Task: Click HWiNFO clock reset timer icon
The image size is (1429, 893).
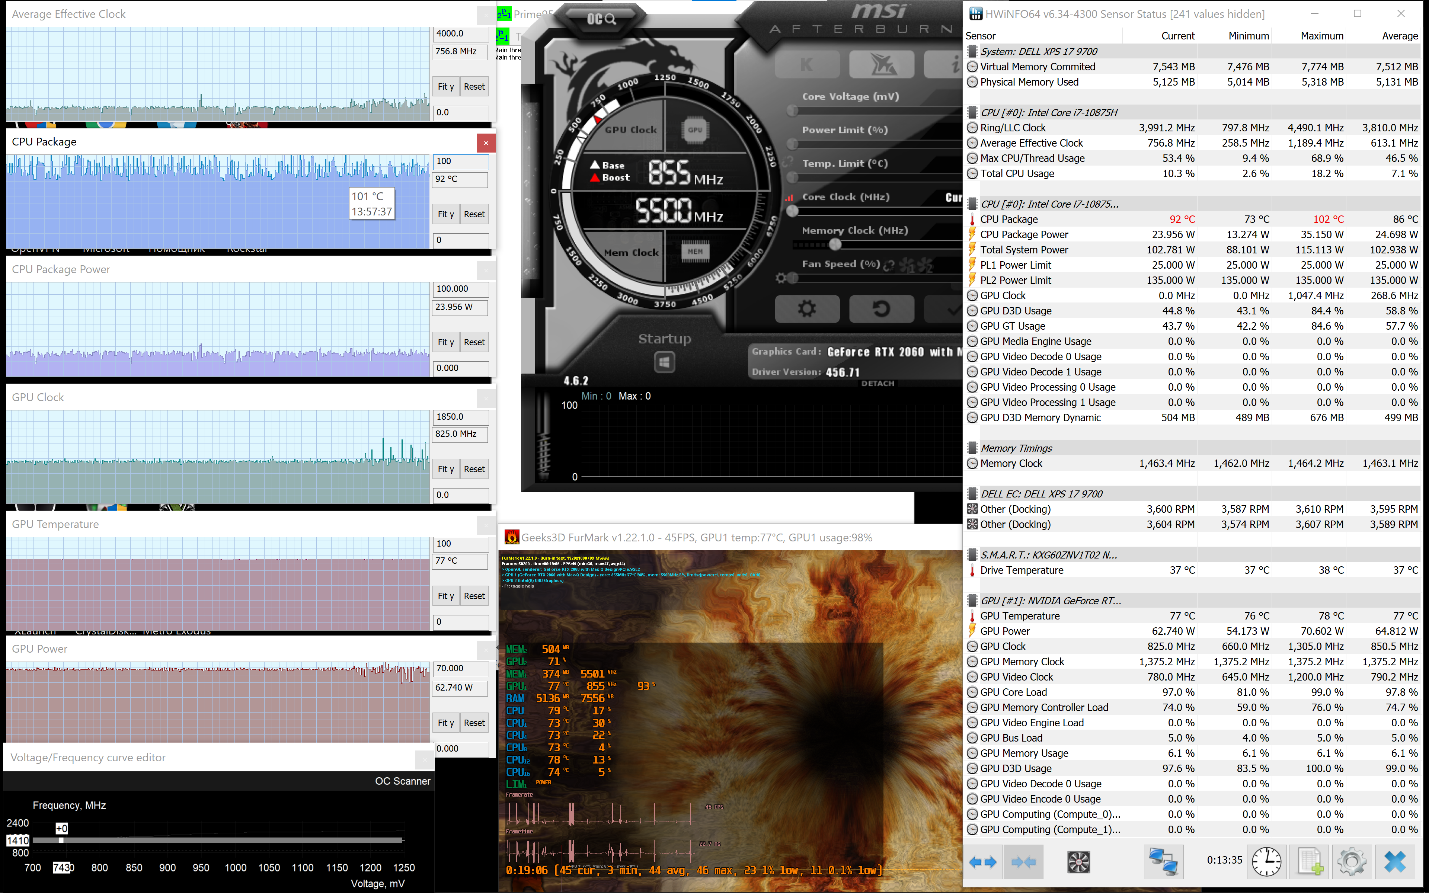Action: (1266, 861)
